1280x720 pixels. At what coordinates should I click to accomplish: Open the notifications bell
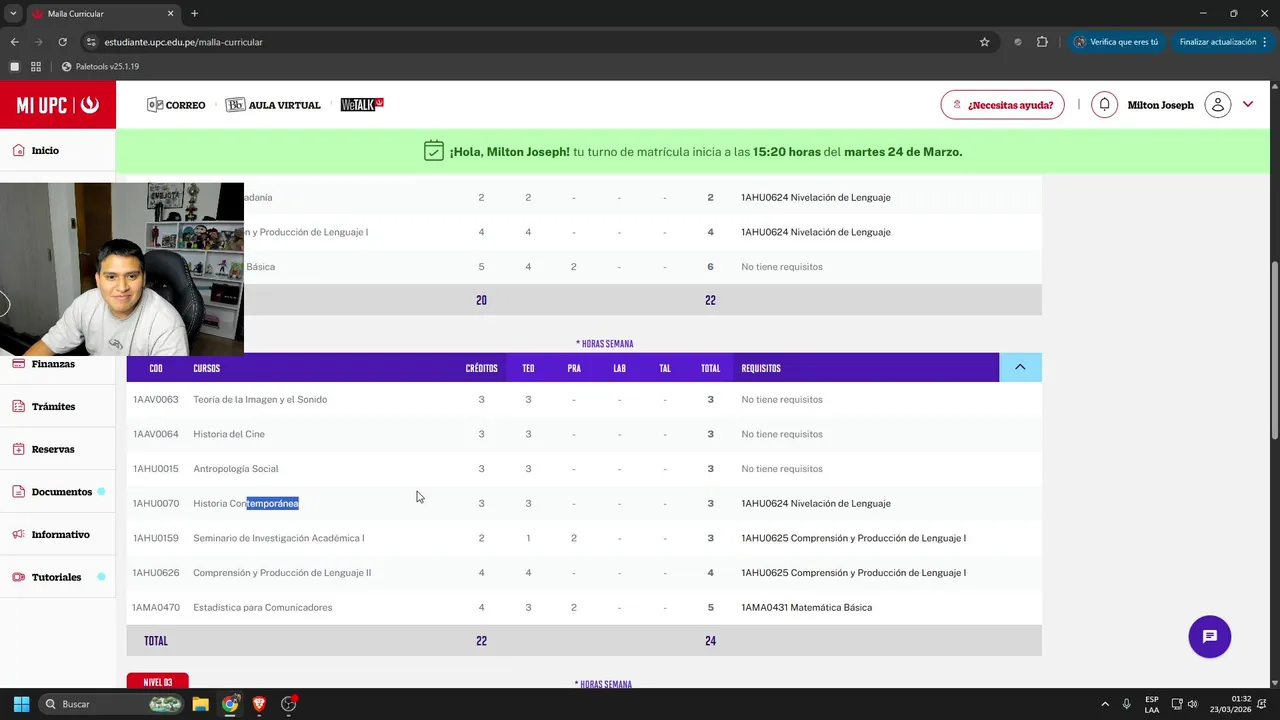(1104, 105)
